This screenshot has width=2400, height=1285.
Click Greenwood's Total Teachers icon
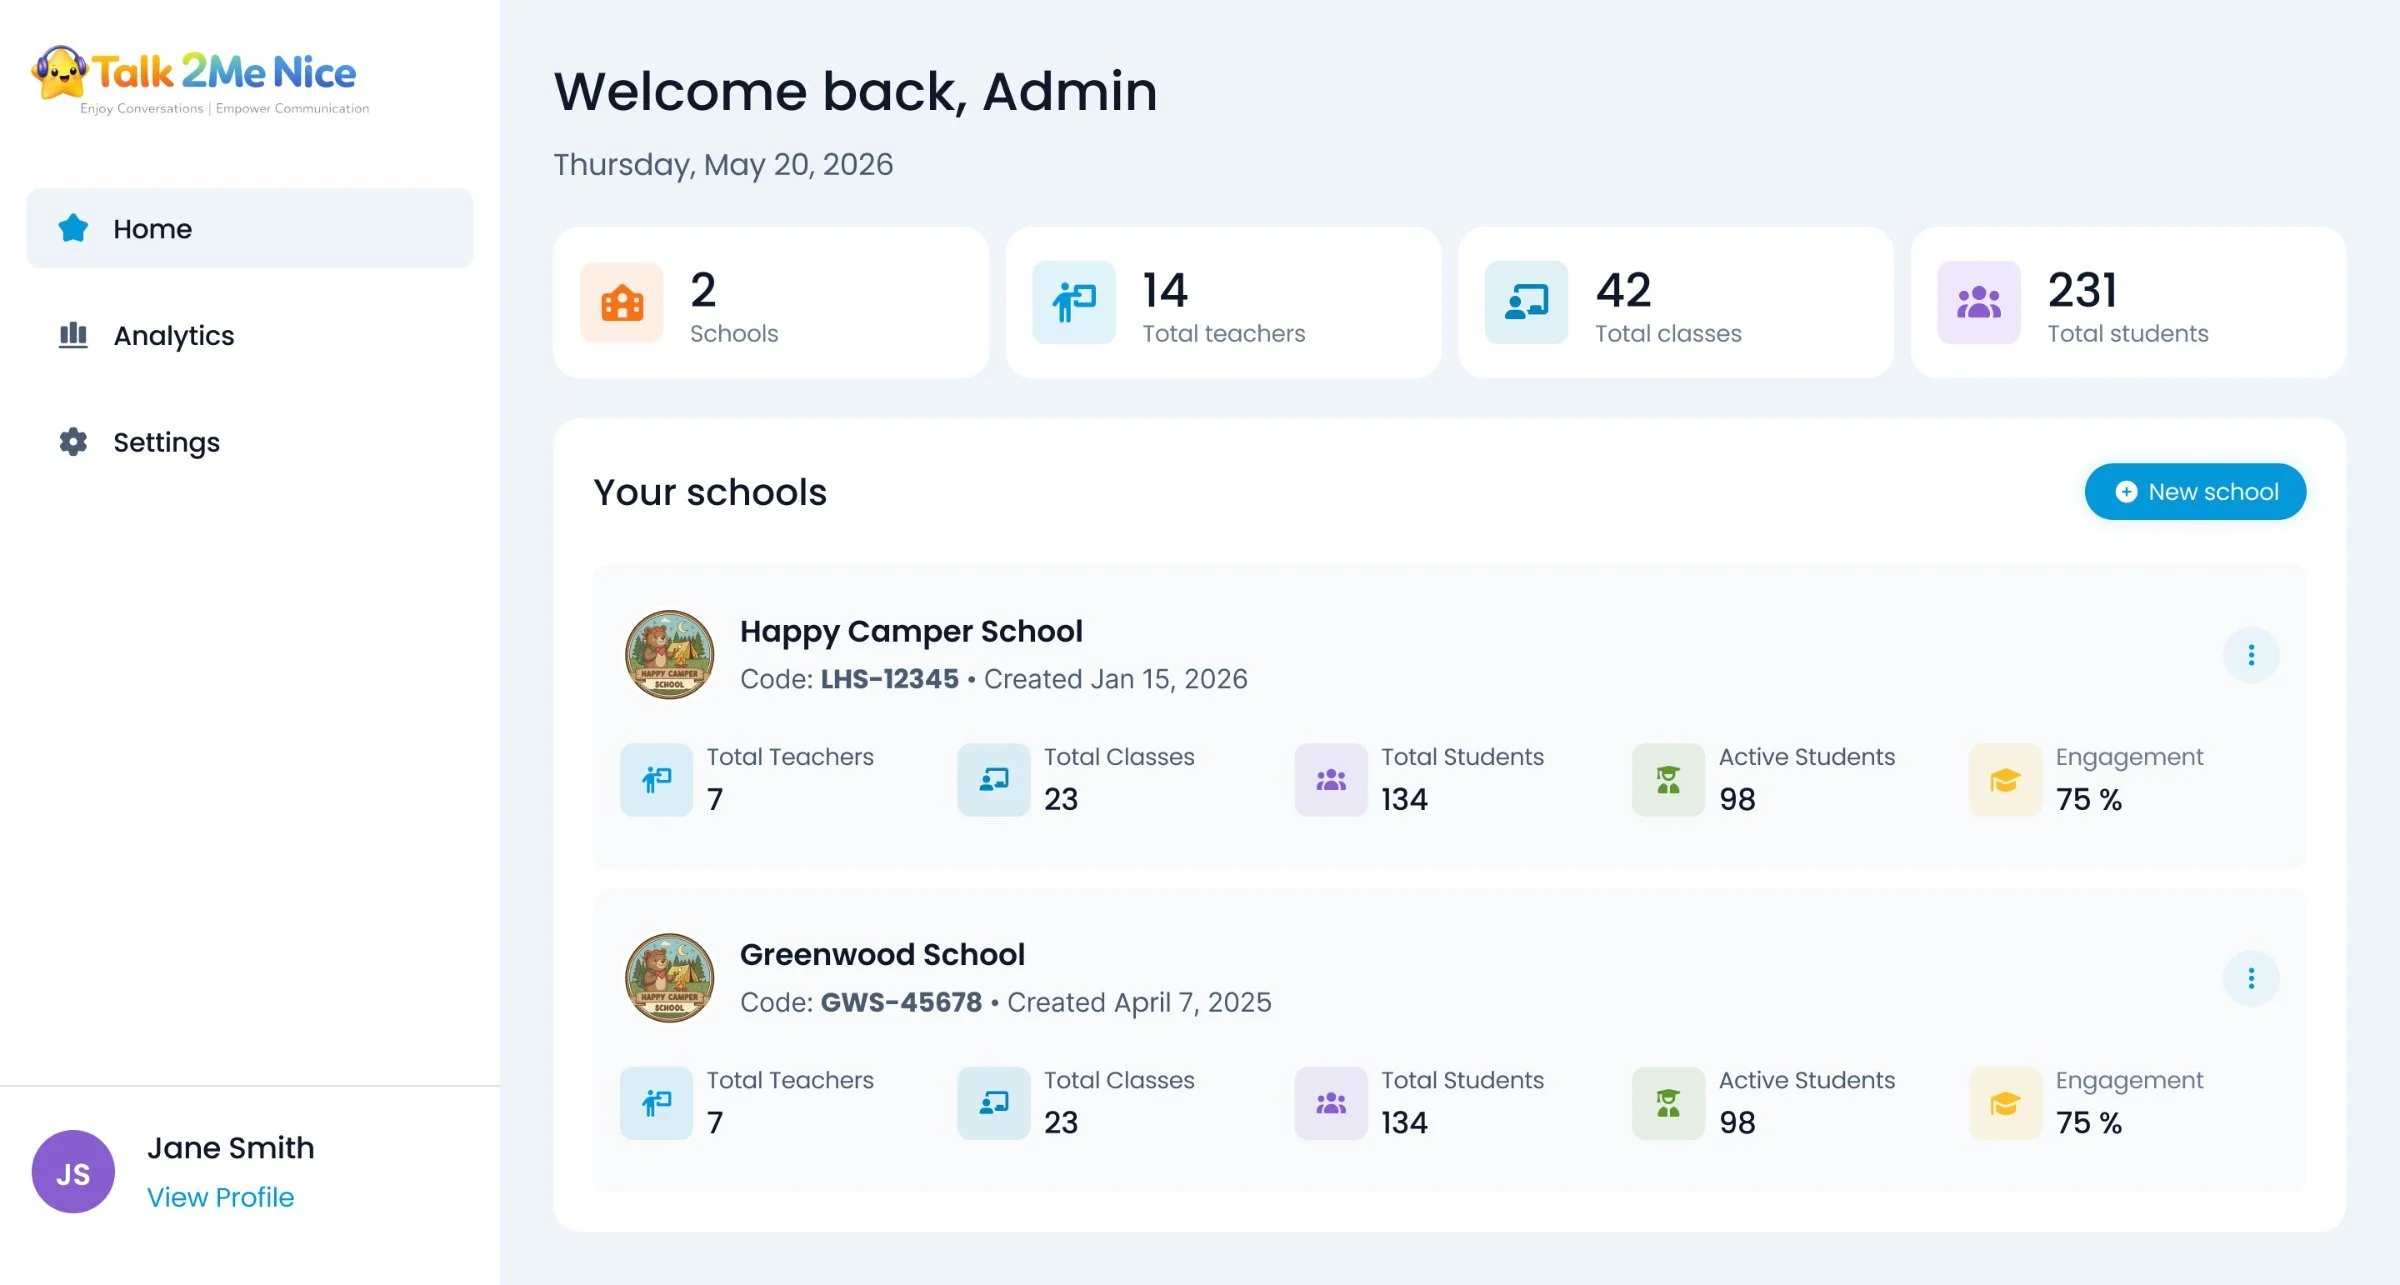(x=656, y=1103)
